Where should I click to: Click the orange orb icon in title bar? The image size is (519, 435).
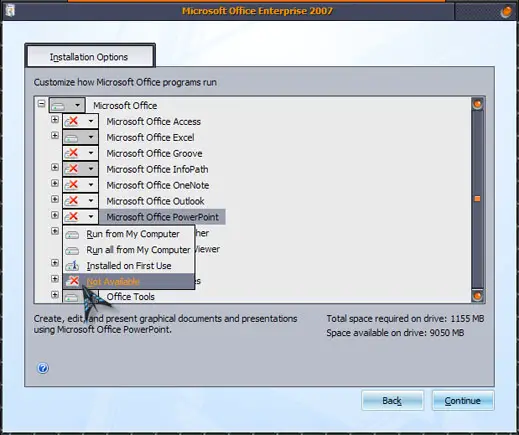[506, 12]
